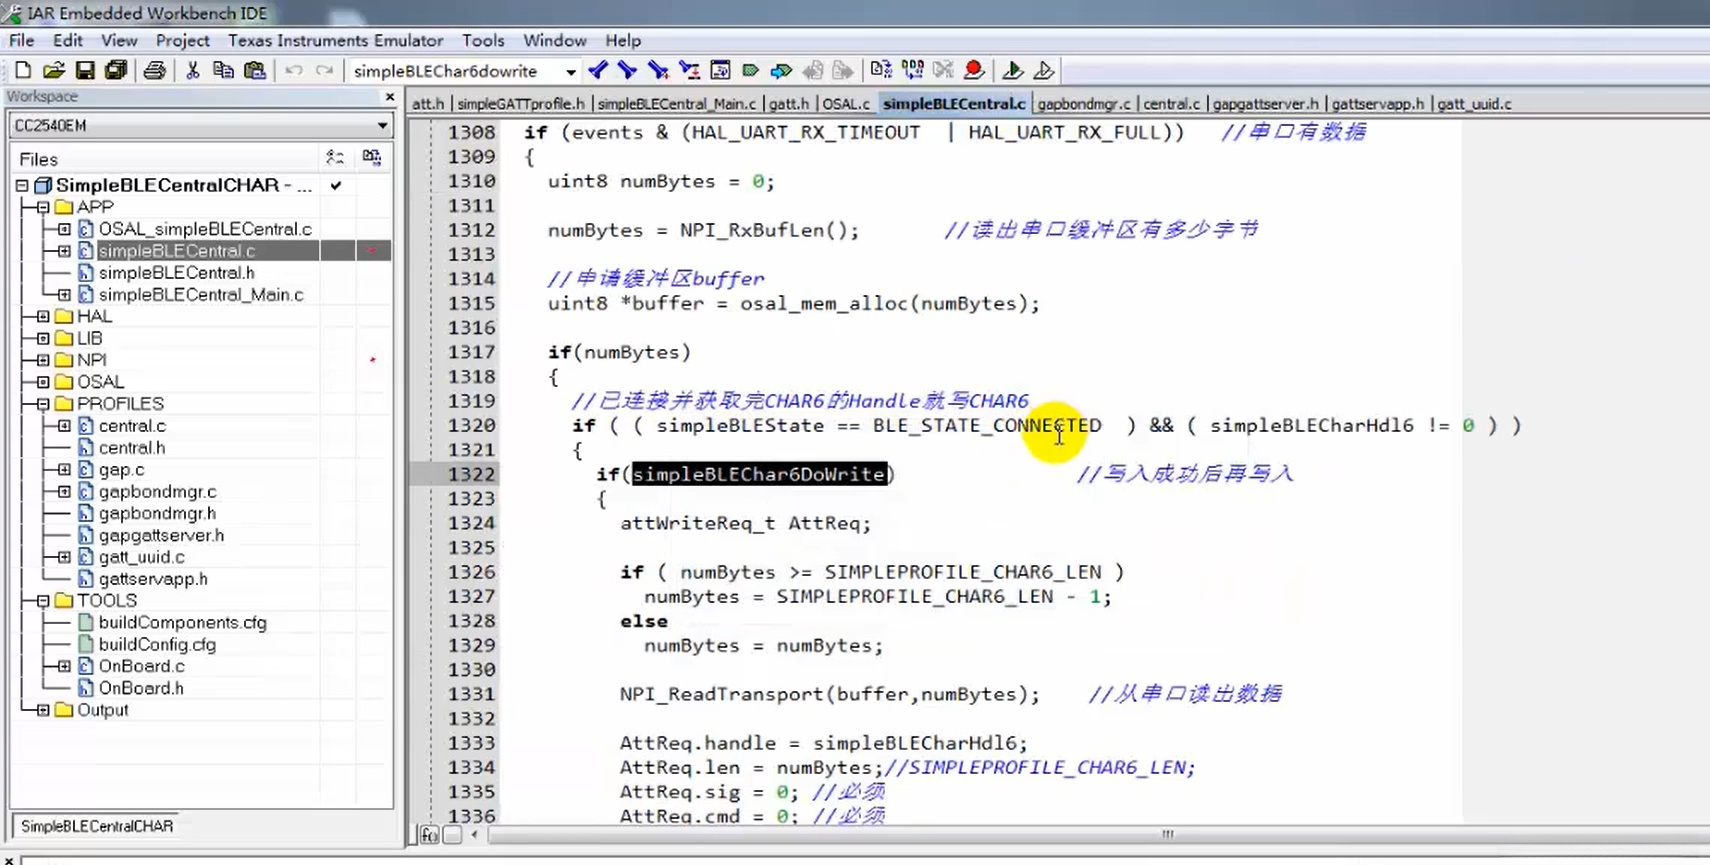Expand the HAL folder
This screenshot has height=865, width=1710.
43,316
